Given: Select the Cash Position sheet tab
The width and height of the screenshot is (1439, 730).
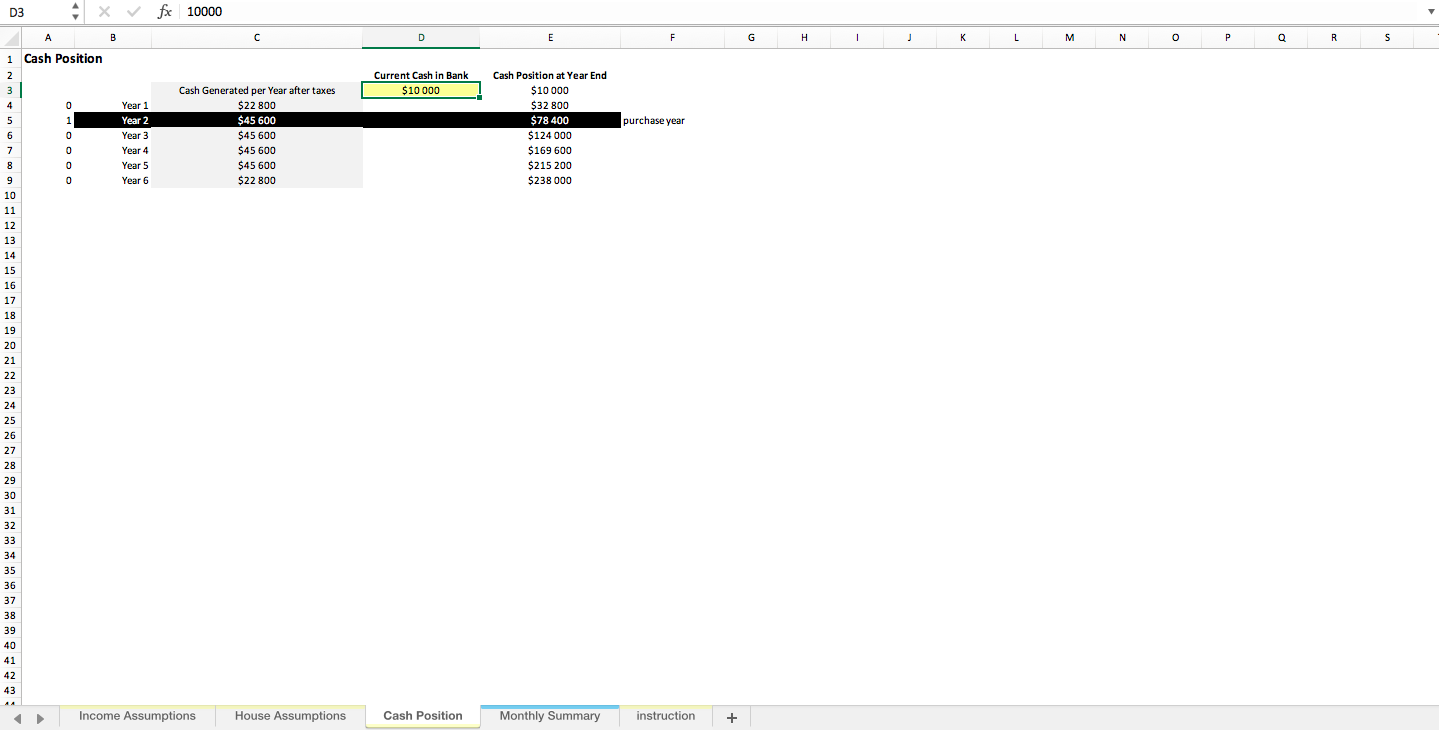Looking at the screenshot, I should tap(422, 716).
